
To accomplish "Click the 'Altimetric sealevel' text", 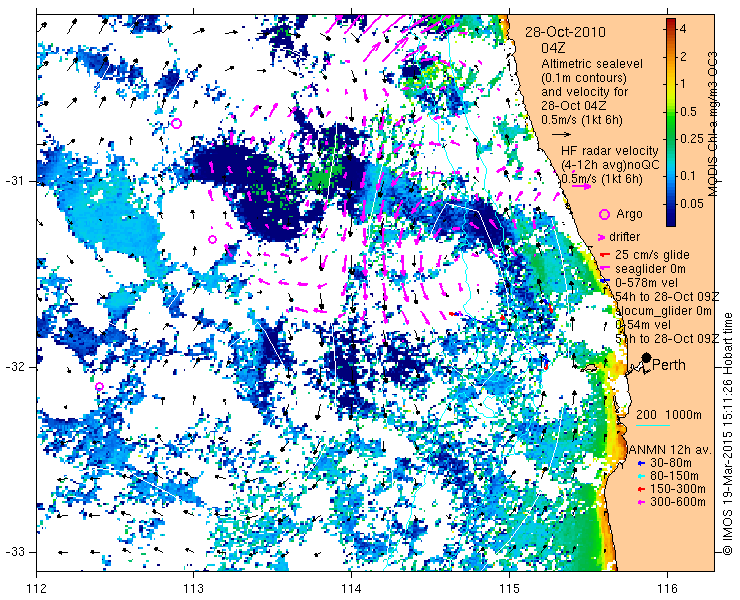I will pos(592,63).
